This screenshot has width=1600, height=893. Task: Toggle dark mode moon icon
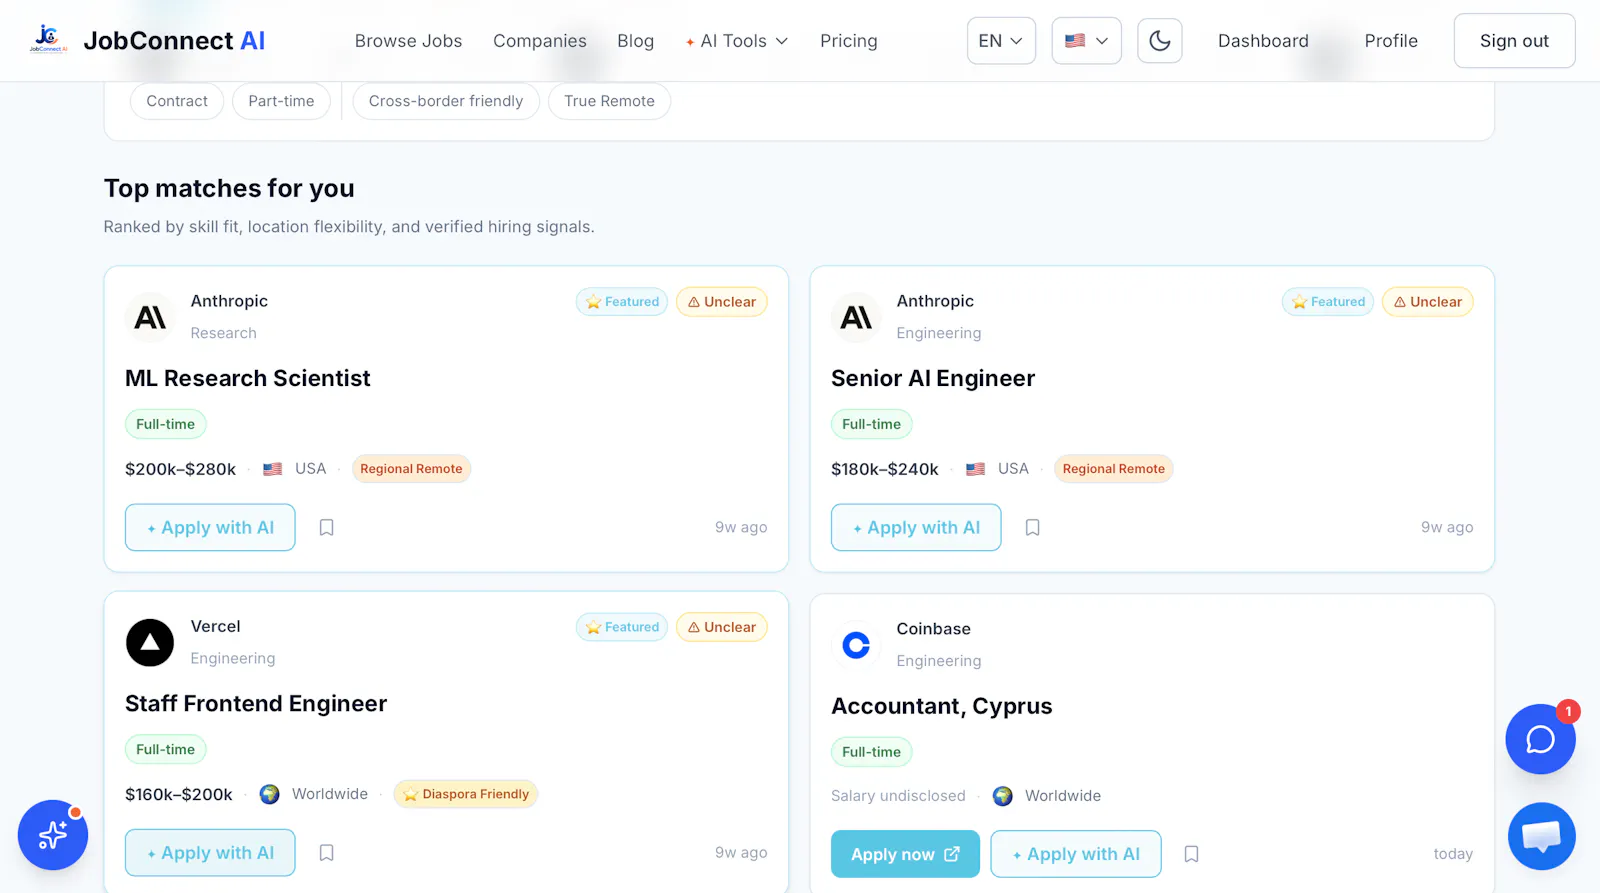[x=1160, y=41]
